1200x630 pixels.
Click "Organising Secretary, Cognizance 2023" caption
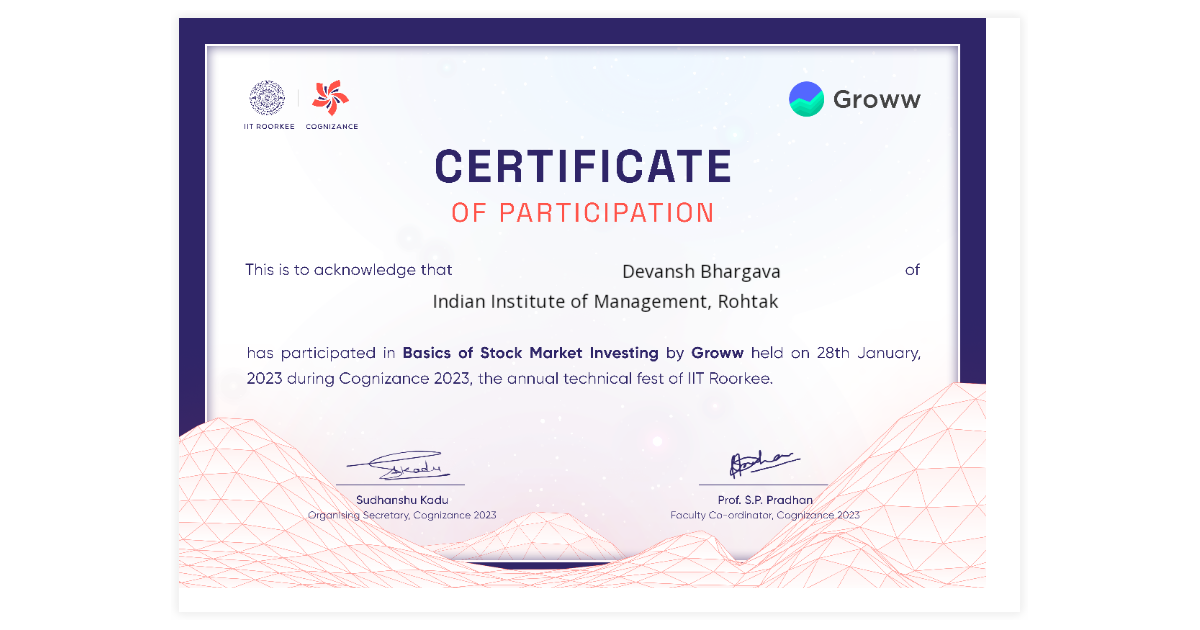pos(402,515)
